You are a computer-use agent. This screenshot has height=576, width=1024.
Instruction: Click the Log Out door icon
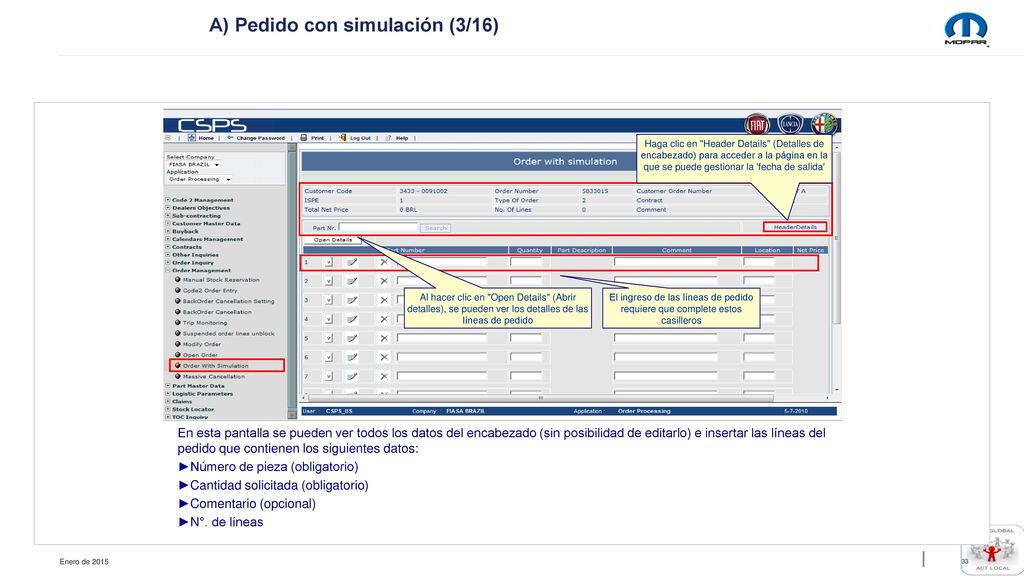pyautogui.click(x=342, y=138)
